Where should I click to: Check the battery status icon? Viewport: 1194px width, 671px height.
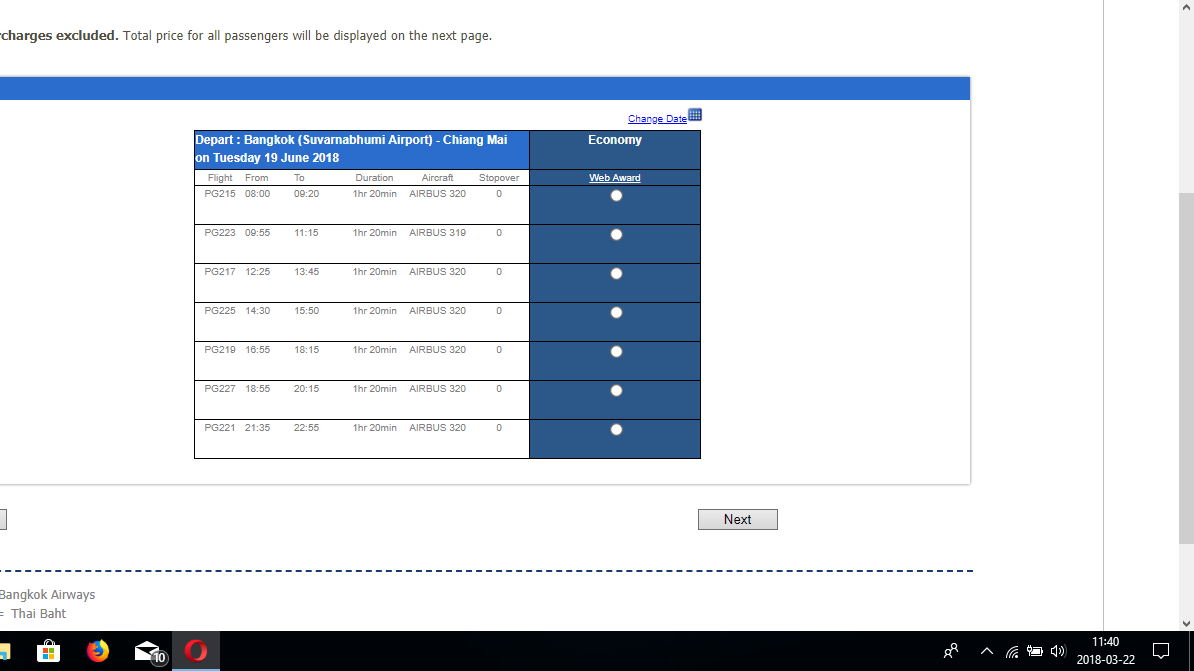(x=1034, y=651)
